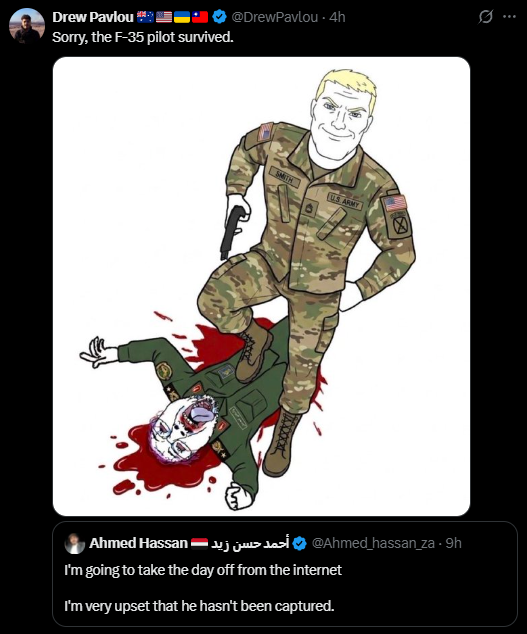Open the quoted Ahmed Hassan post
527x634 pixels.
point(285,574)
